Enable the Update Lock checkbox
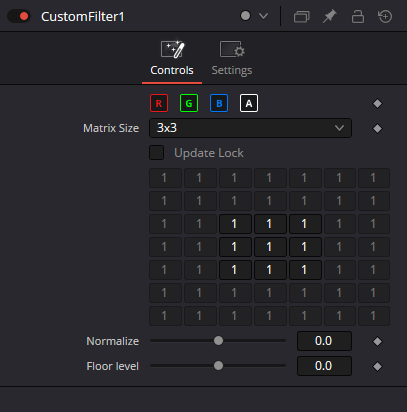This screenshot has height=412, width=407. point(156,153)
